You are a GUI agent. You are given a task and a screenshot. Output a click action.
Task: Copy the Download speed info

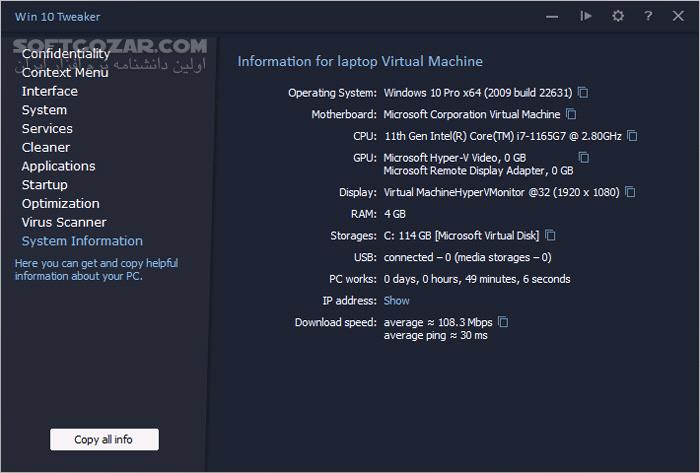pyautogui.click(x=503, y=322)
